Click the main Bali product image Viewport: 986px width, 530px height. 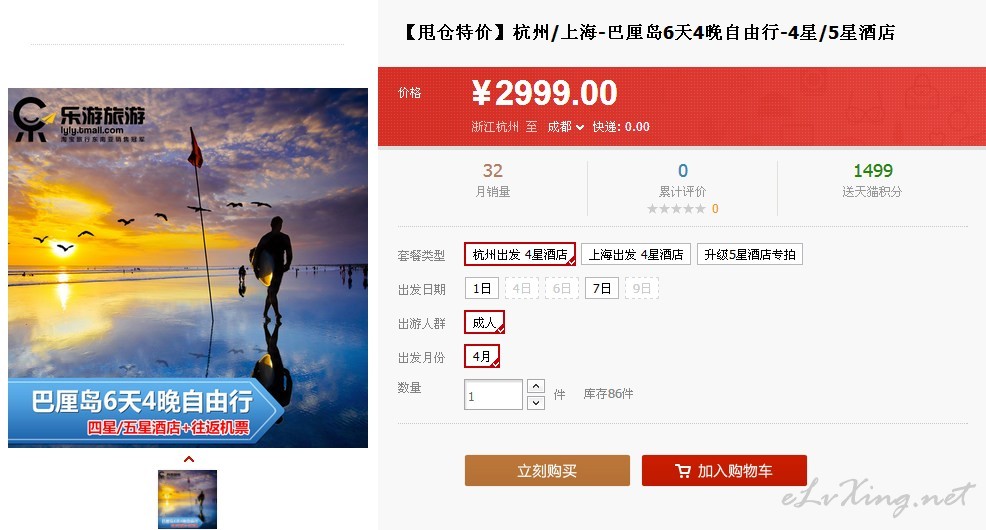188,268
